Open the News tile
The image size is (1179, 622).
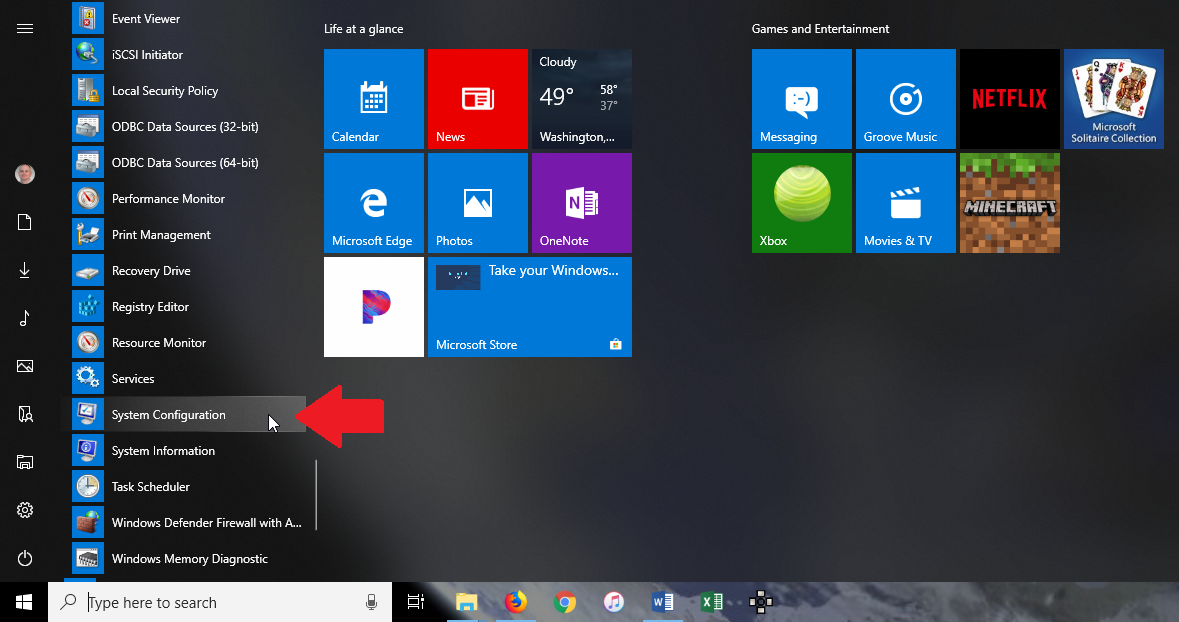pos(477,99)
